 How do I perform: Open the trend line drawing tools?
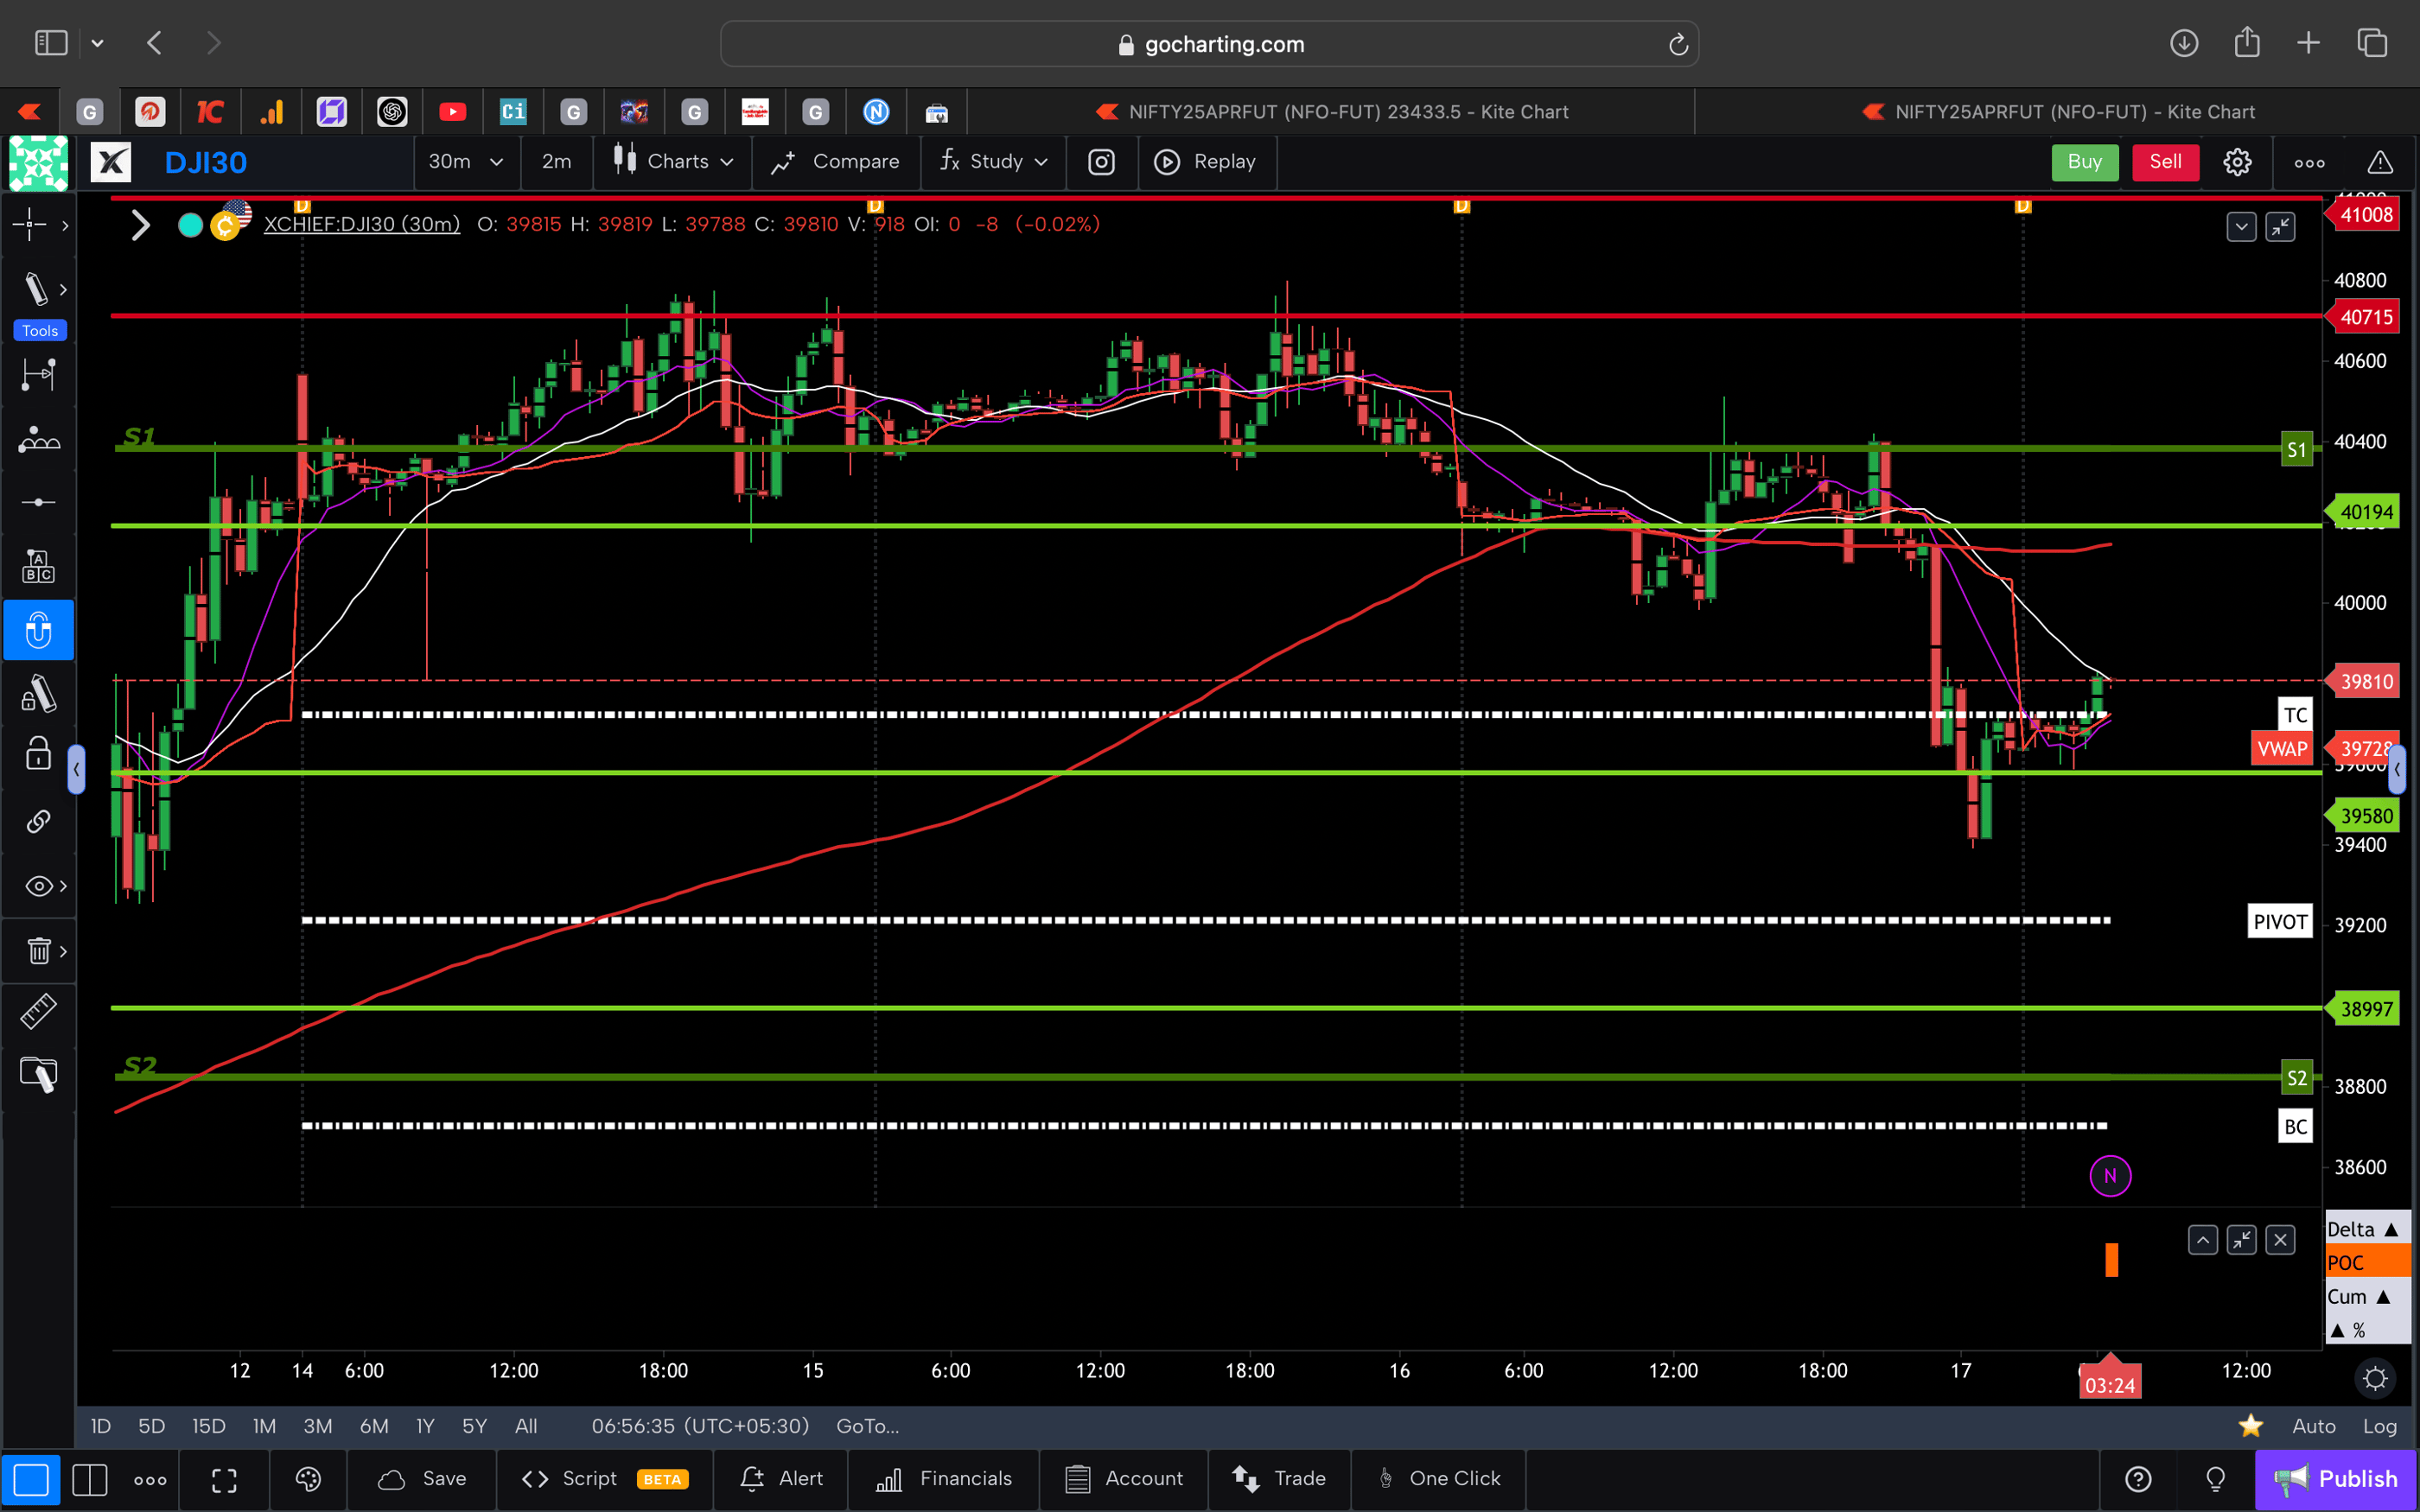coord(36,289)
